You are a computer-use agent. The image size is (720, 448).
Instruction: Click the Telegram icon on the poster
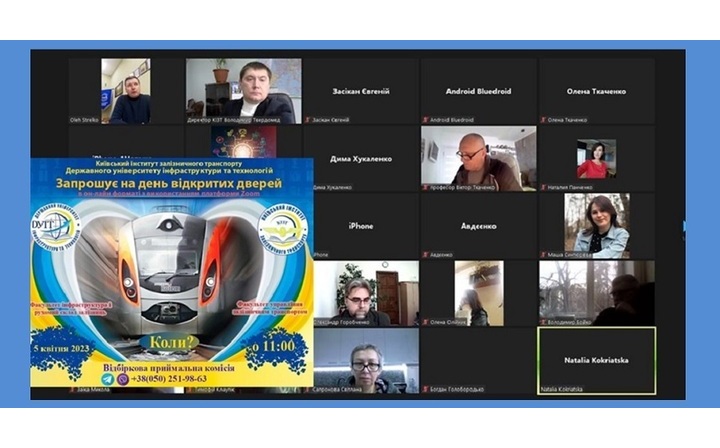(x=108, y=379)
